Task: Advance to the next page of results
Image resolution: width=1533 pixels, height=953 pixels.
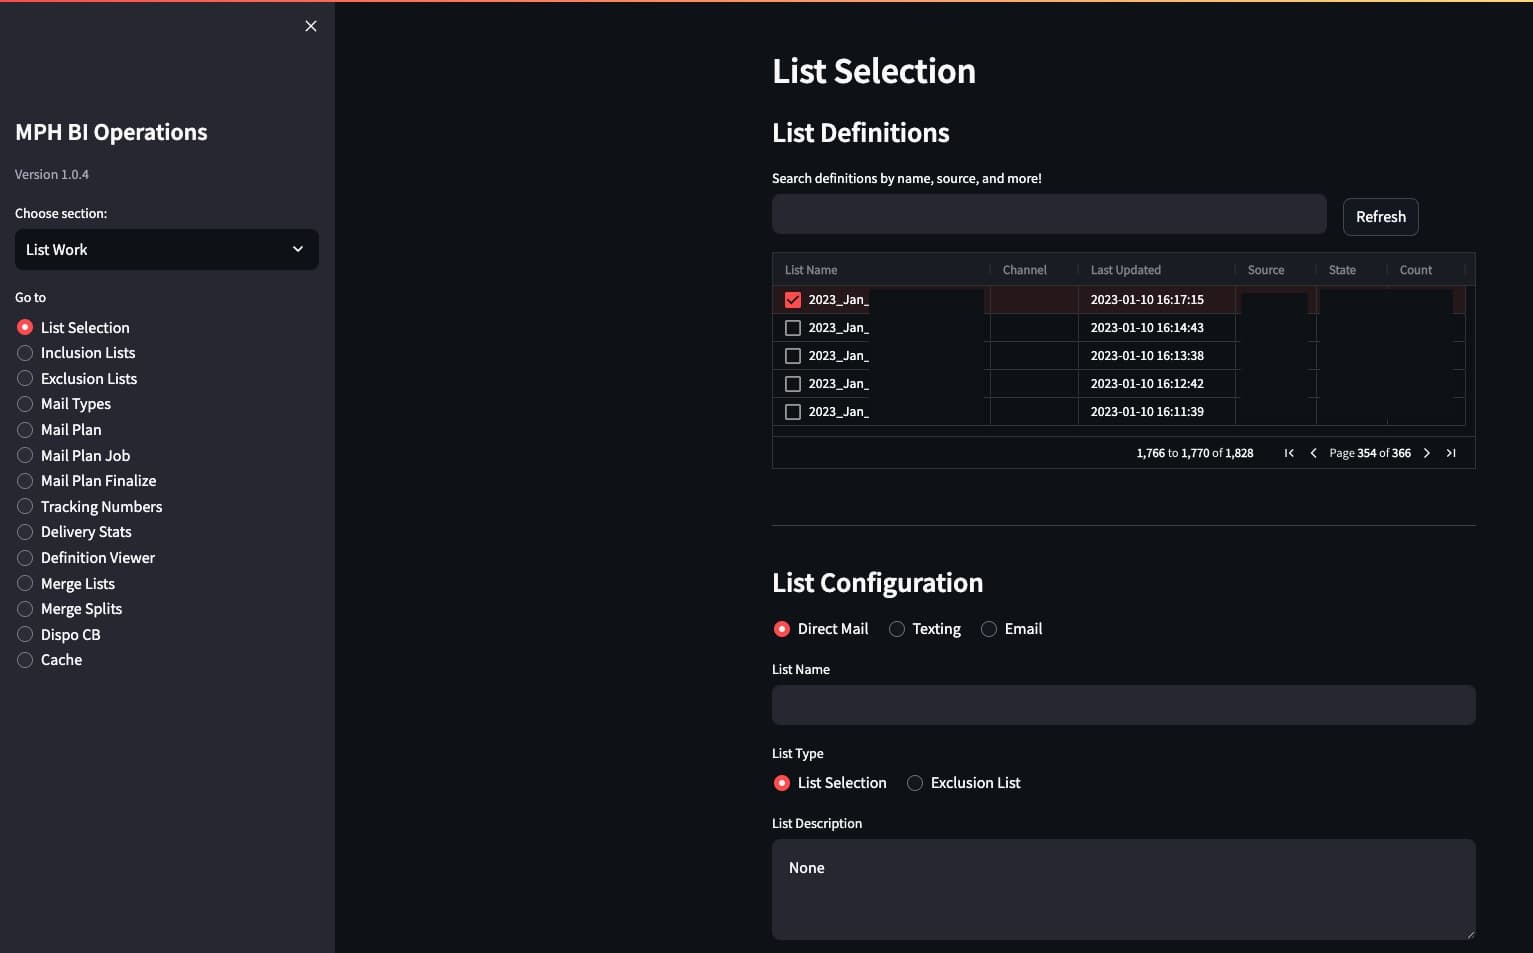Action: coord(1427,452)
